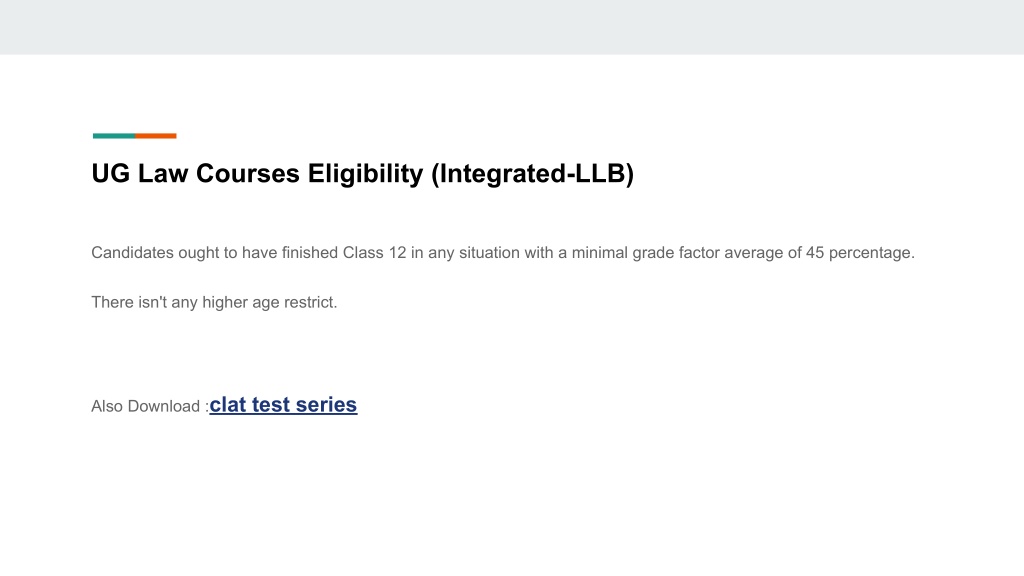Screen dimensions: 1024x576
Task: Click the word restrict ending second sentence
Action: 311,302
